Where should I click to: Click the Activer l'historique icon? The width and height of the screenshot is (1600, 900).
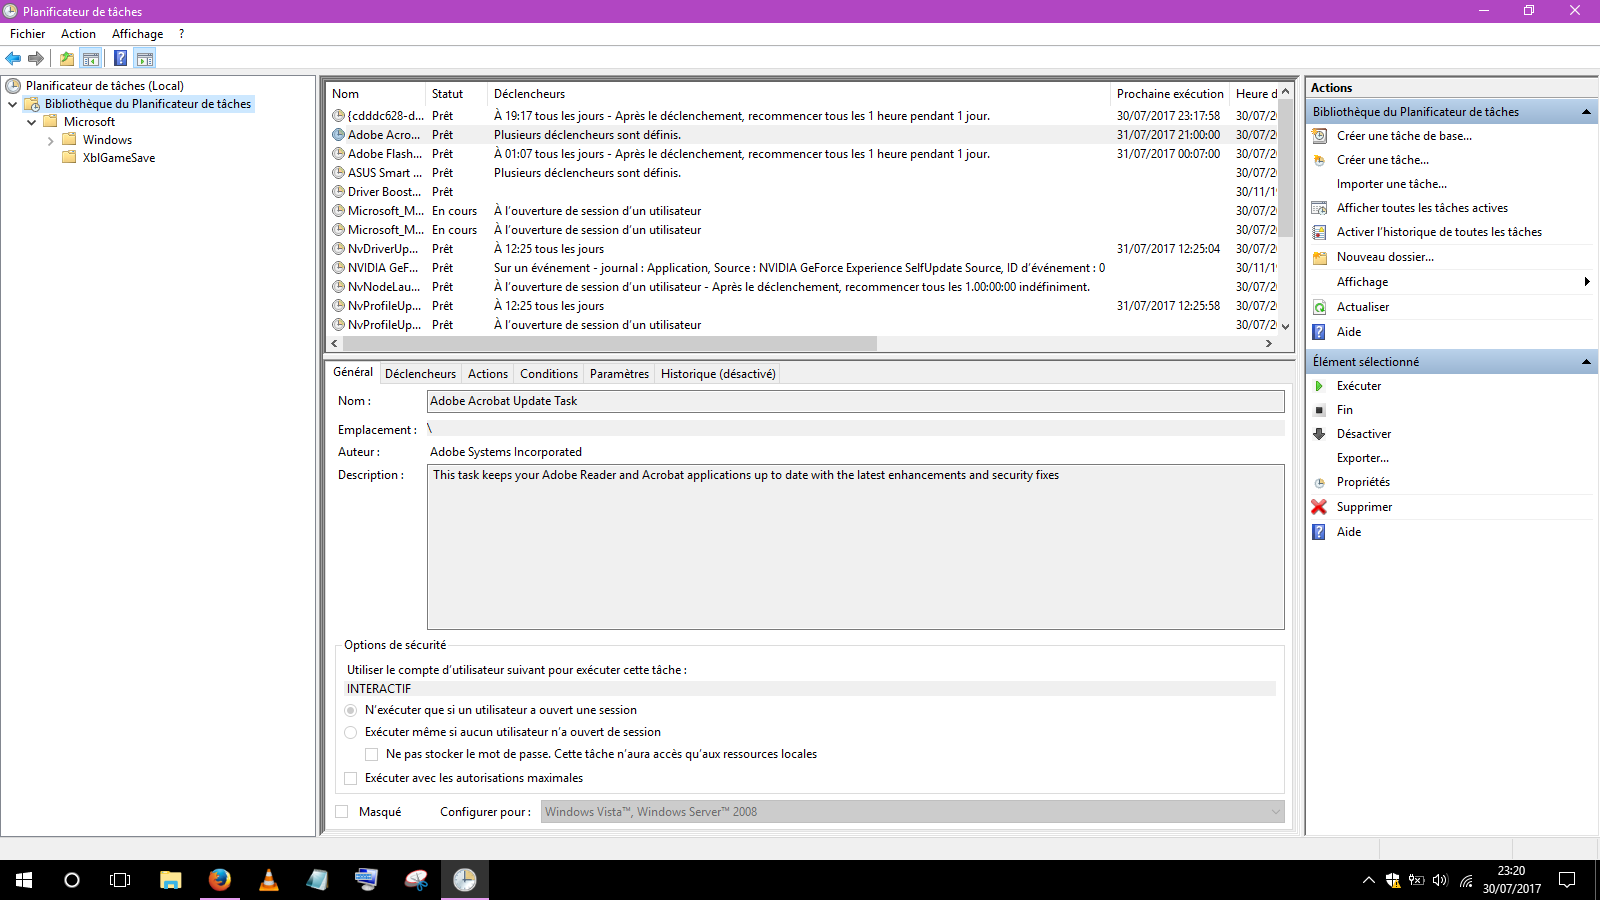coord(1319,232)
